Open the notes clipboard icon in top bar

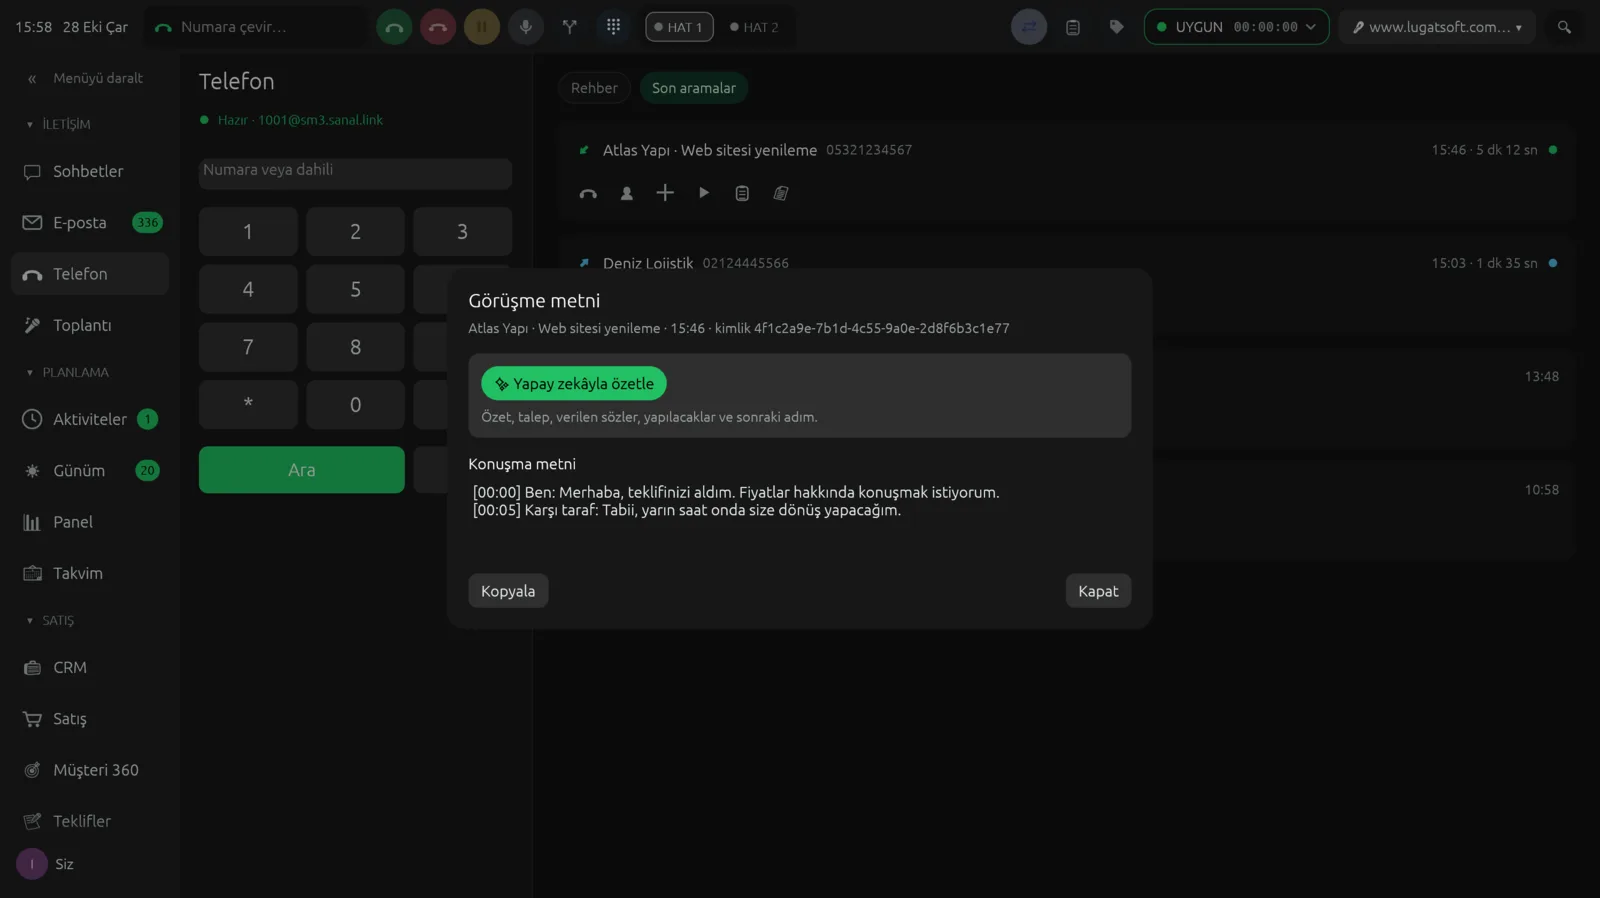(1073, 27)
